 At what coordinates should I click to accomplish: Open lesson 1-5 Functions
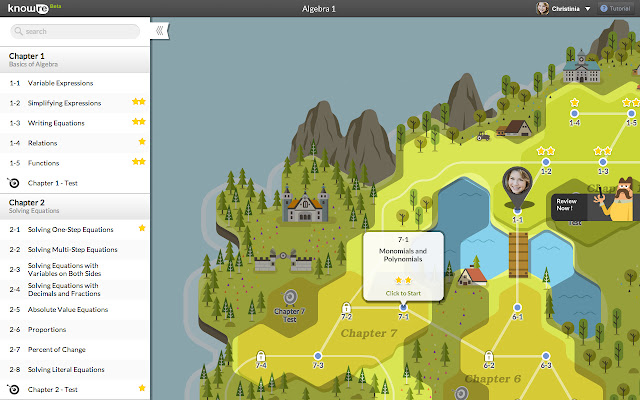(75, 163)
